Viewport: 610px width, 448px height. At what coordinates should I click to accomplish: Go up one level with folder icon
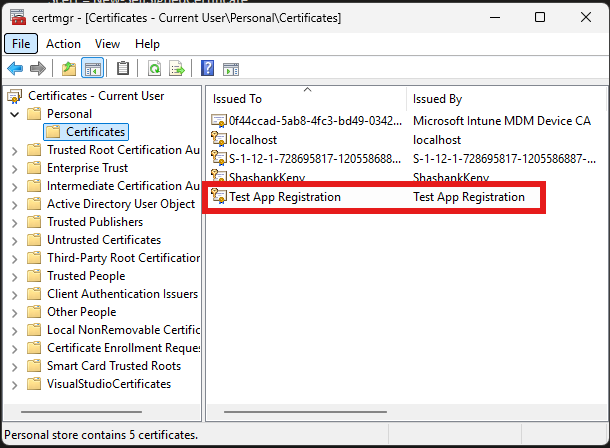click(69, 68)
